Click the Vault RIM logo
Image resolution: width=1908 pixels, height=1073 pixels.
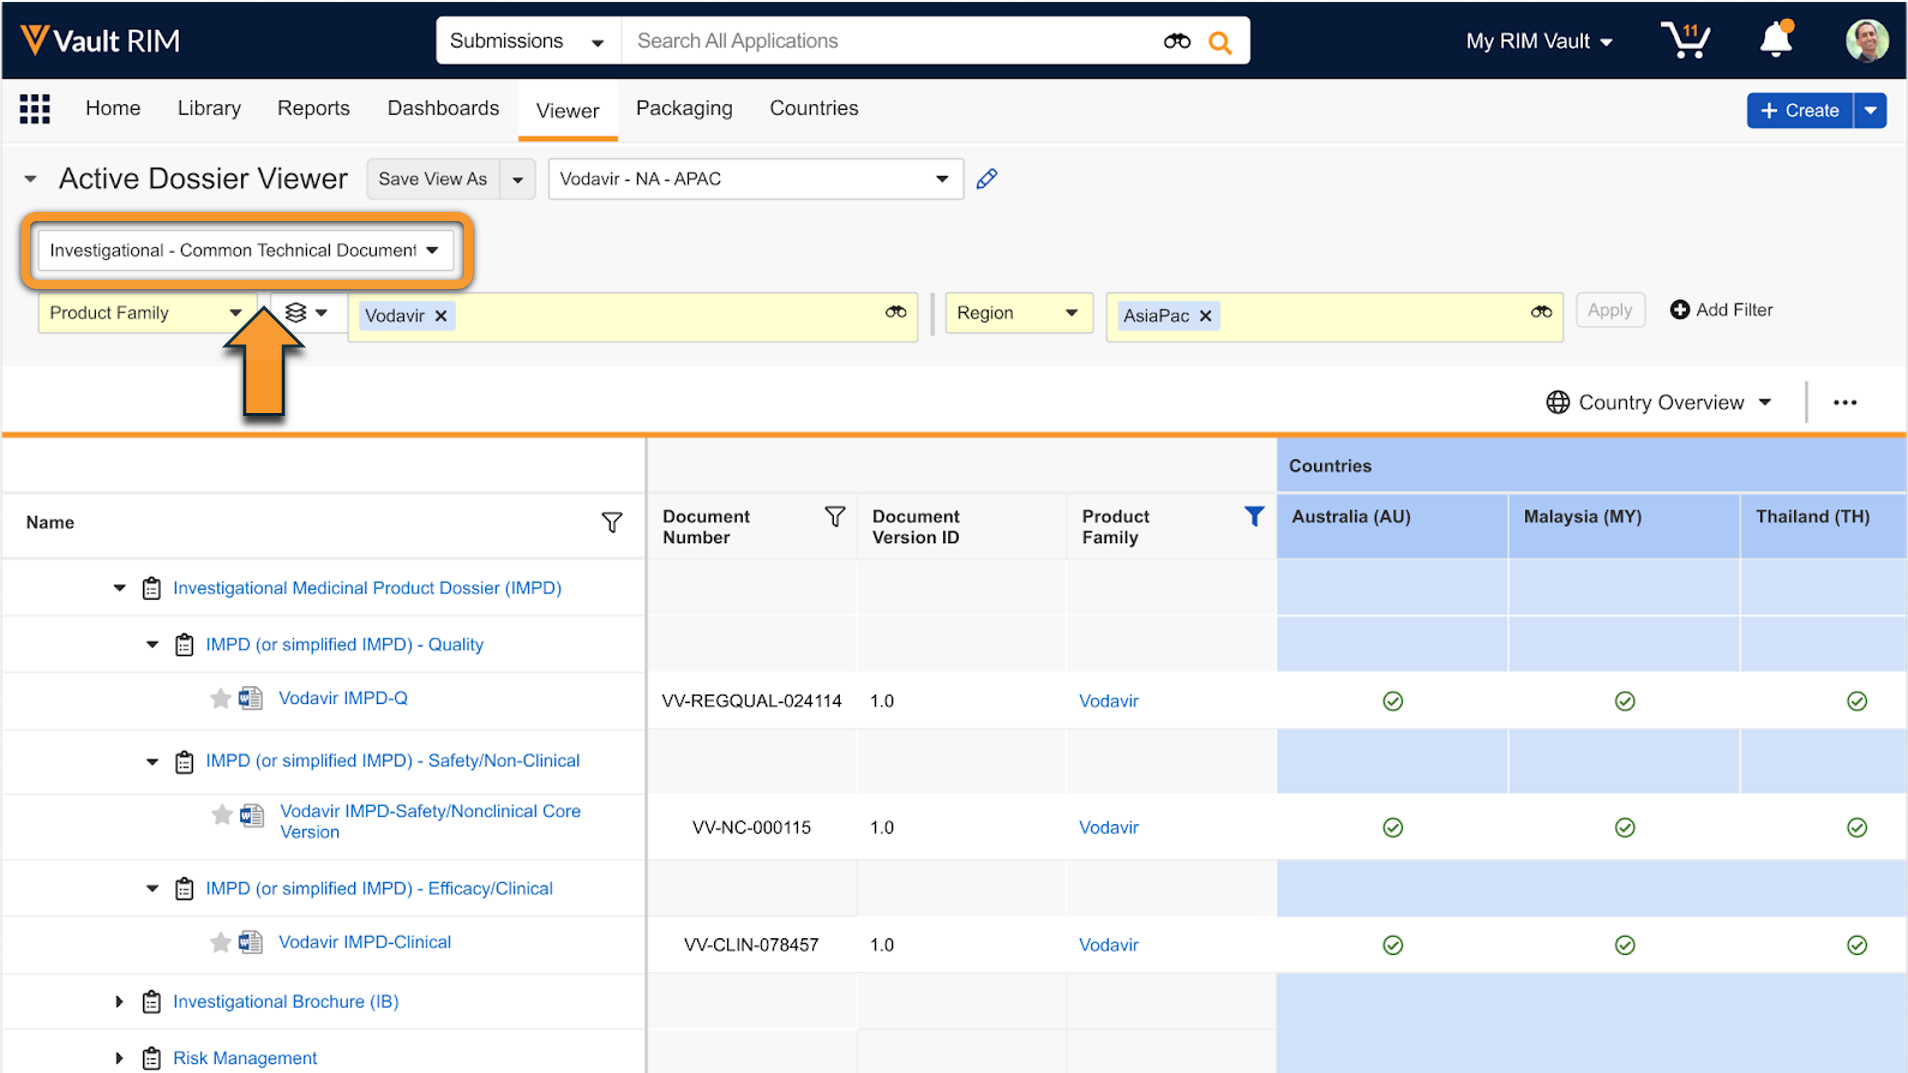tap(100, 40)
